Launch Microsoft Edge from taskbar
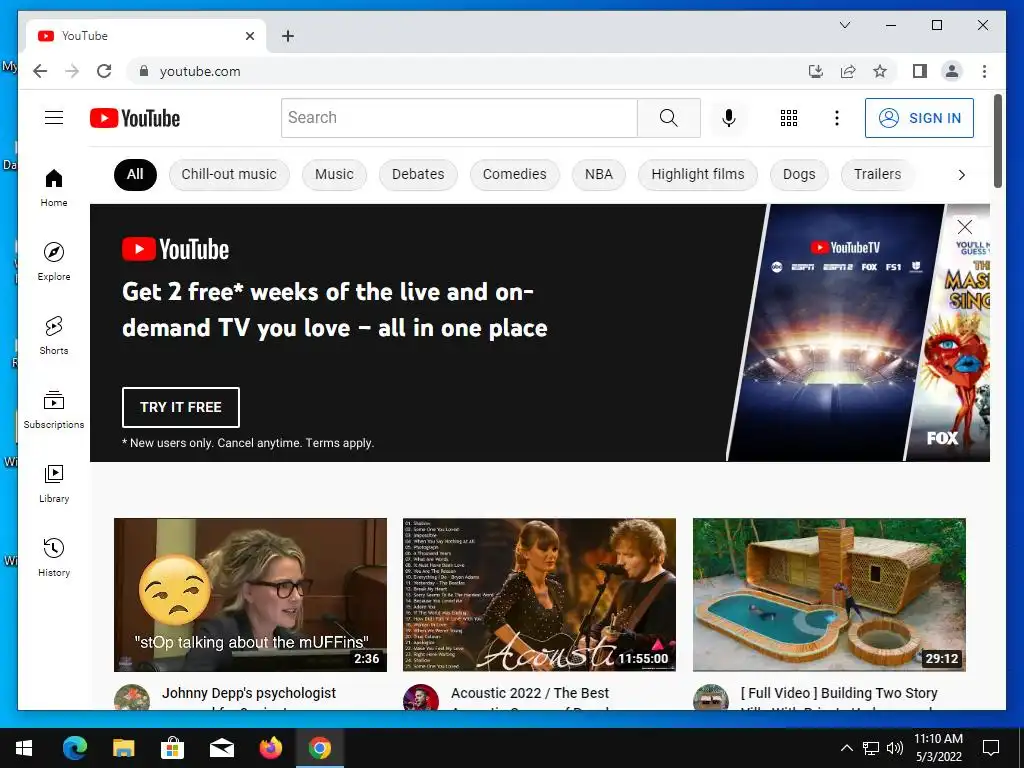 point(74,748)
